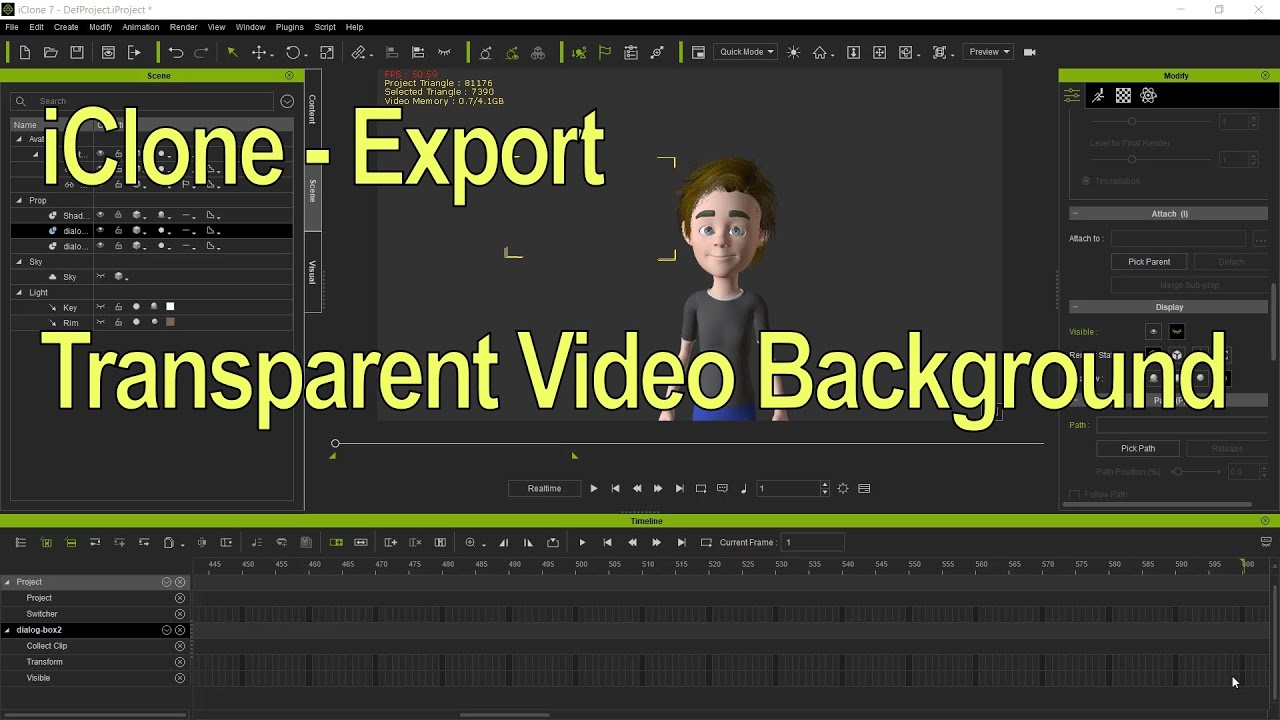Image resolution: width=1280 pixels, height=720 pixels.
Task: Select the Tessellation radio button
Action: (x=1086, y=181)
